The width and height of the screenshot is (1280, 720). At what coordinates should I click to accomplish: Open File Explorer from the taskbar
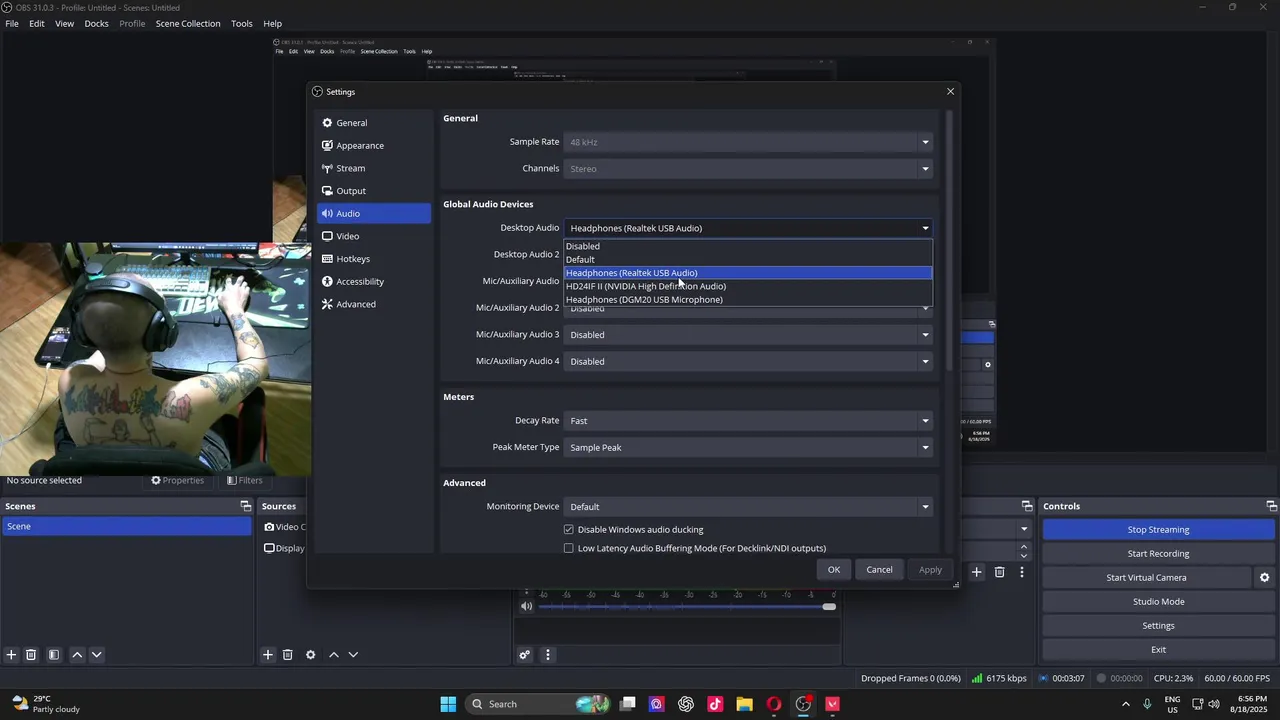click(x=744, y=704)
